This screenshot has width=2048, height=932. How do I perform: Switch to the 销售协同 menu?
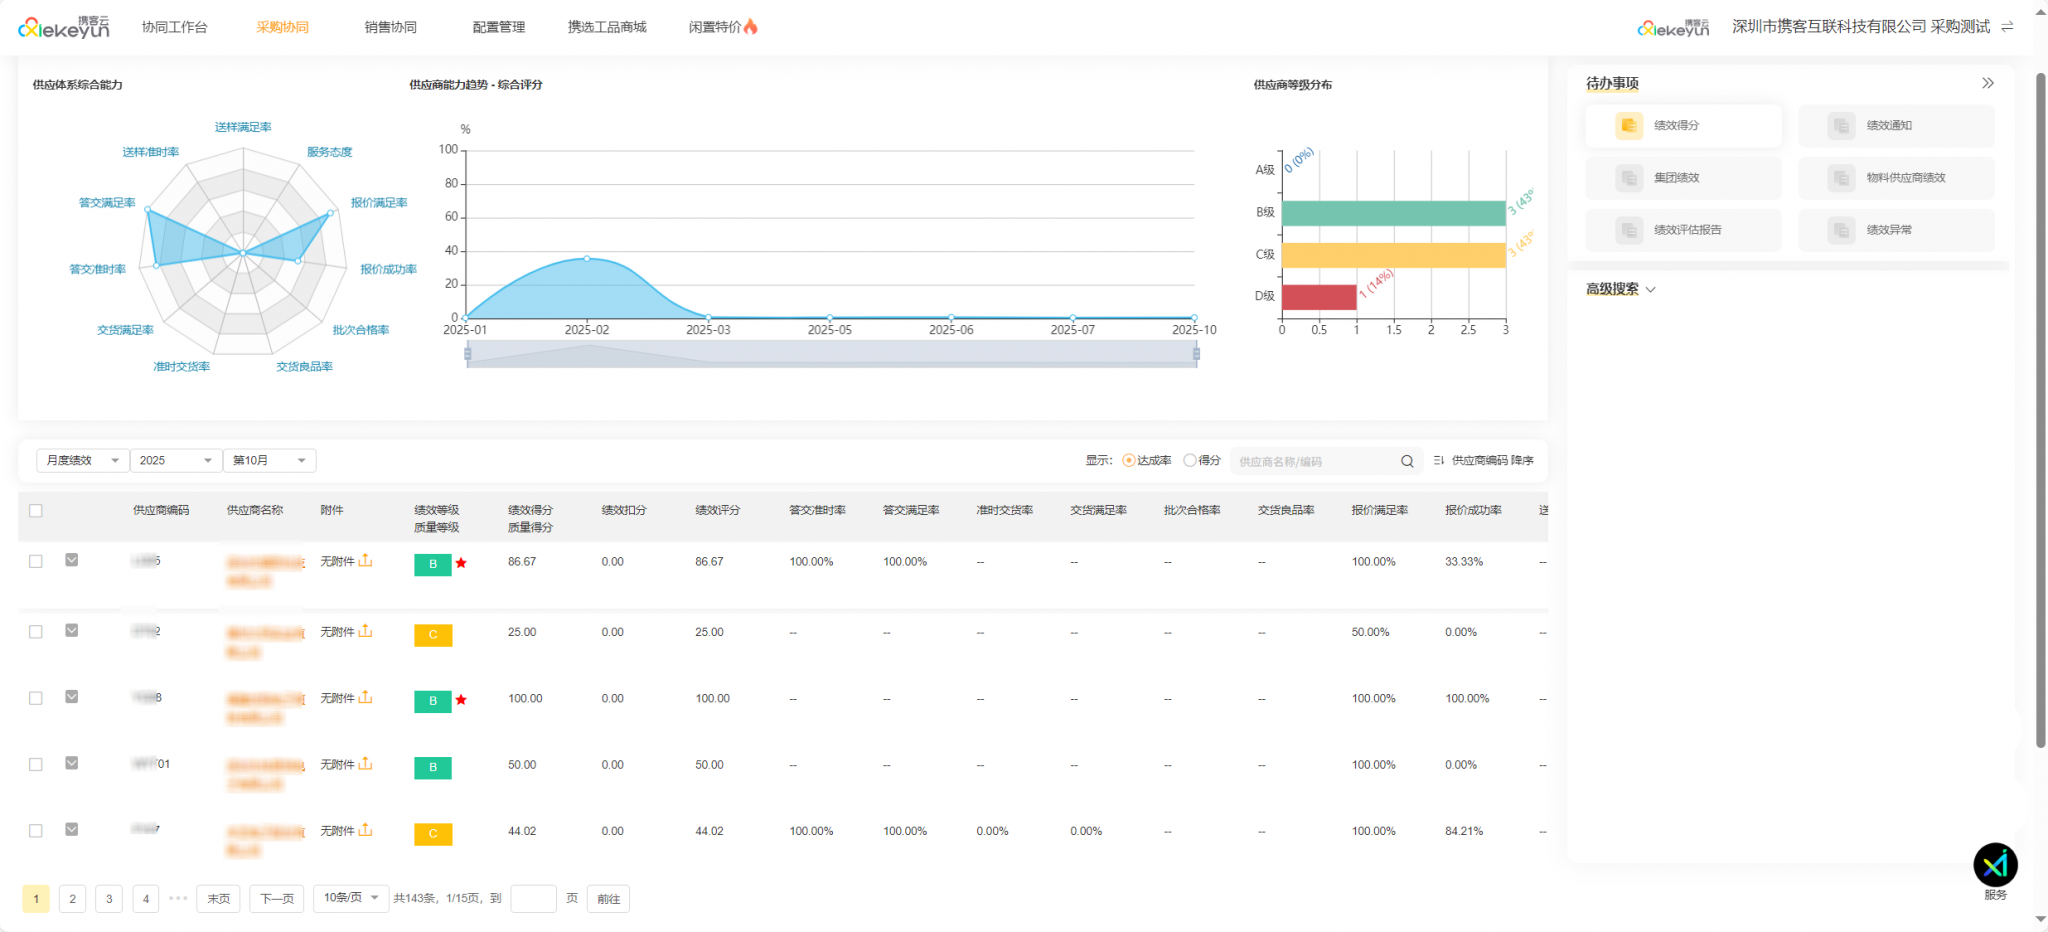(x=390, y=27)
